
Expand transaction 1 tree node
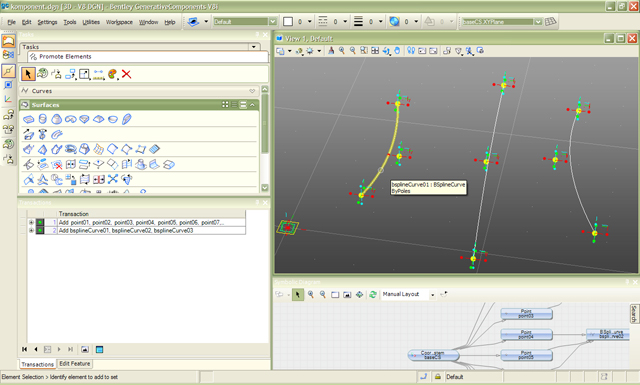[x=31, y=223]
